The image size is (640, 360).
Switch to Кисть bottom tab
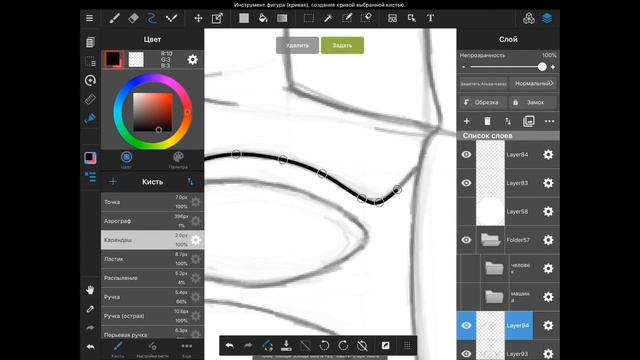click(118, 350)
